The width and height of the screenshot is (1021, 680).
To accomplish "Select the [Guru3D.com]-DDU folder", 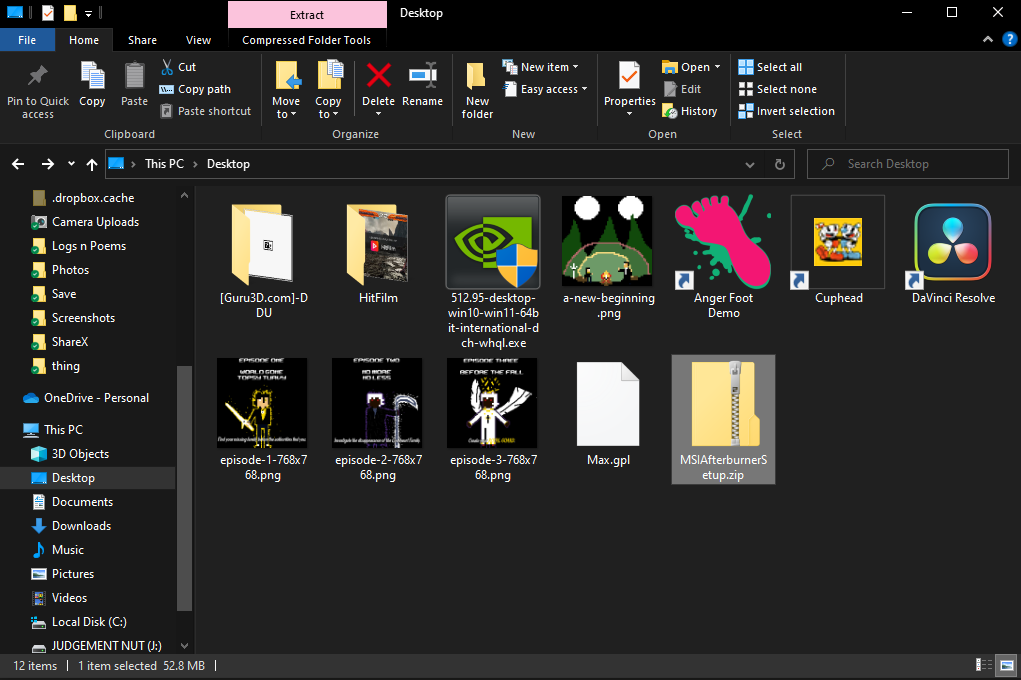I will (264, 259).
